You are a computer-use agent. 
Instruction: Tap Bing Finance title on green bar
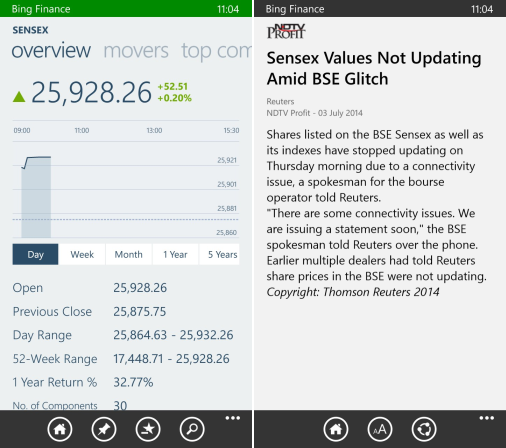pyautogui.click(x=41, y=9)
